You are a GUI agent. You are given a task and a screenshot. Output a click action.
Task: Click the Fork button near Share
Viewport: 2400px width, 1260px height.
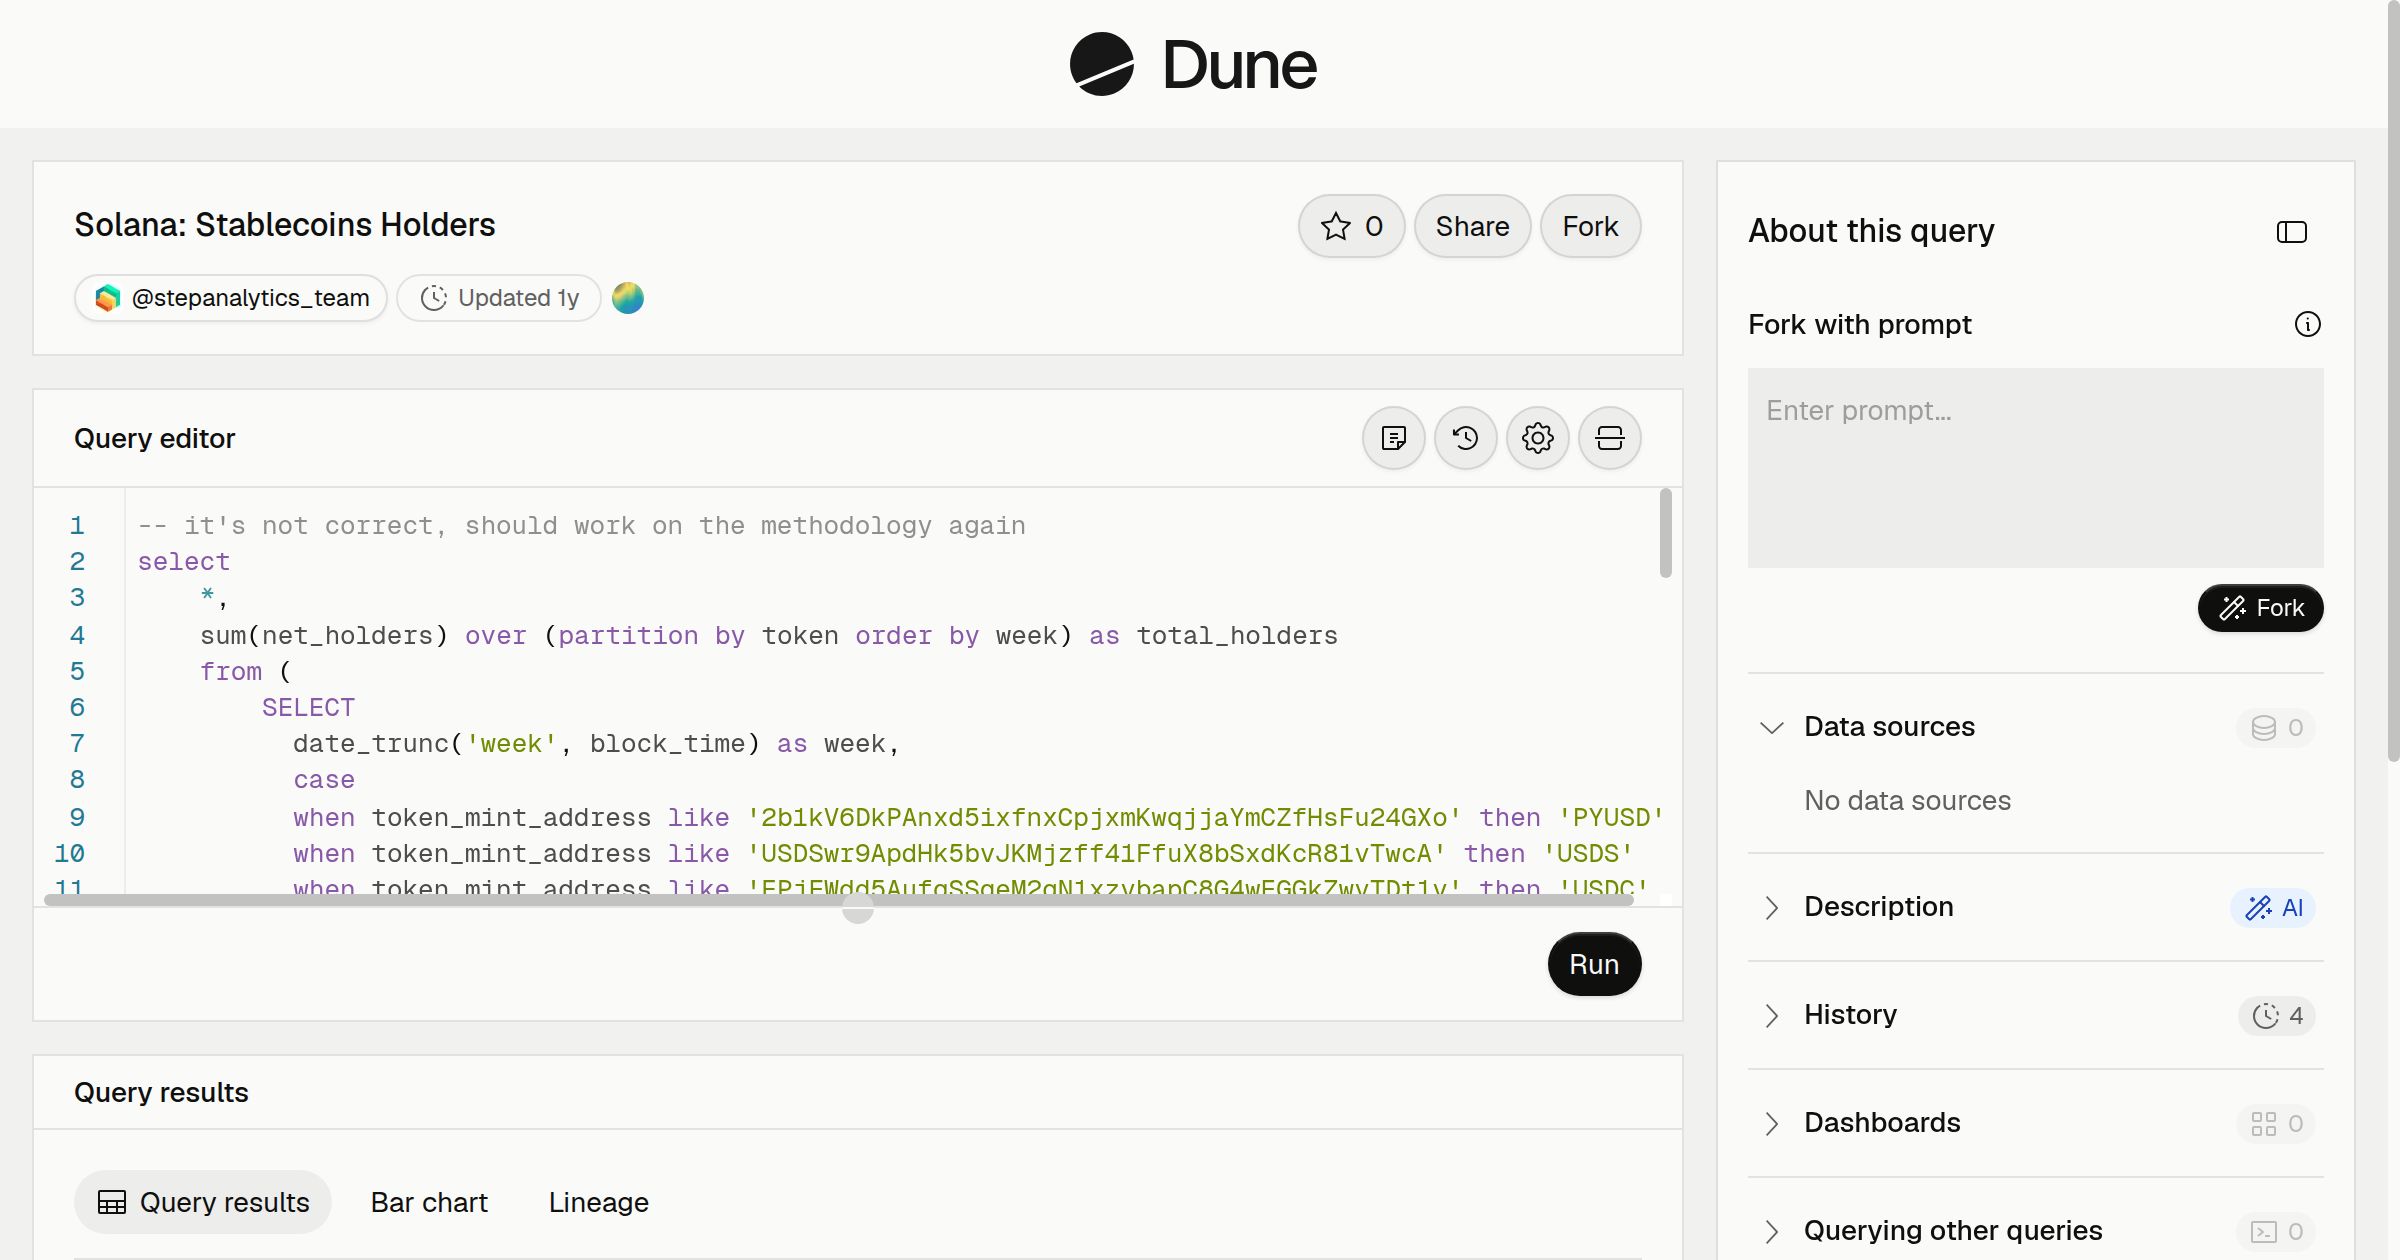(1590, 226)
